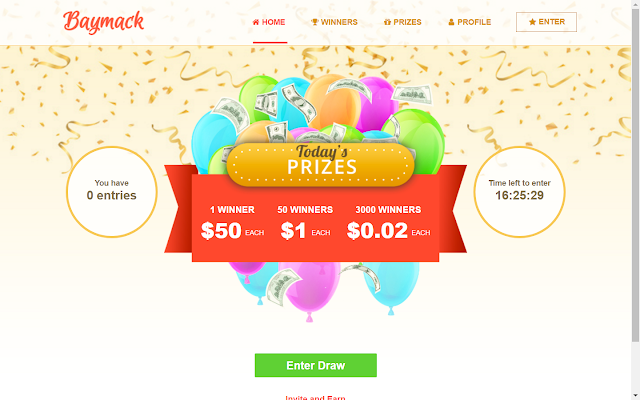Select the $1 fifty winners prize
Viewport: 640px width, 400px height.
click(305, 224)
